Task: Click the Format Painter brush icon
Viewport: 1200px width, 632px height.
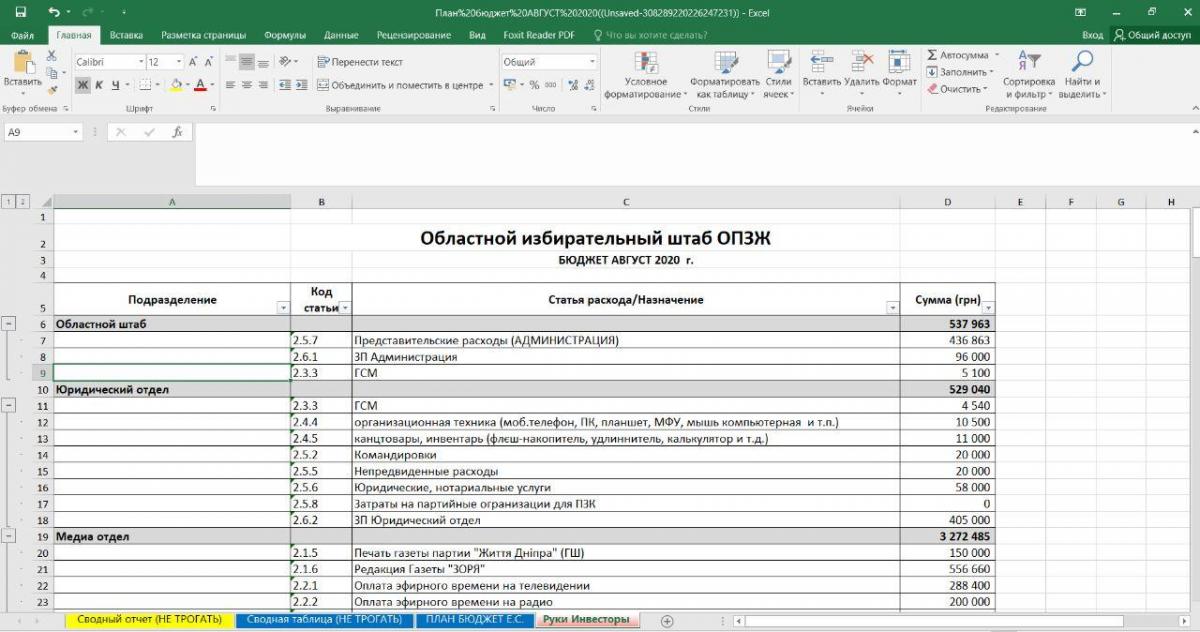Action: (x=51, y=89)
